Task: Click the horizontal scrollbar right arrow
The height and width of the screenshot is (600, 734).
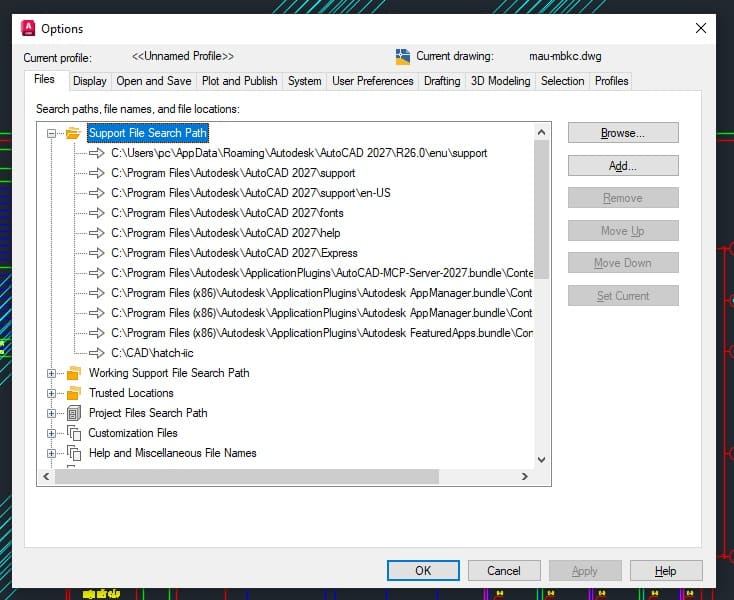Action: pyautogui.click(x=525, y=476)
